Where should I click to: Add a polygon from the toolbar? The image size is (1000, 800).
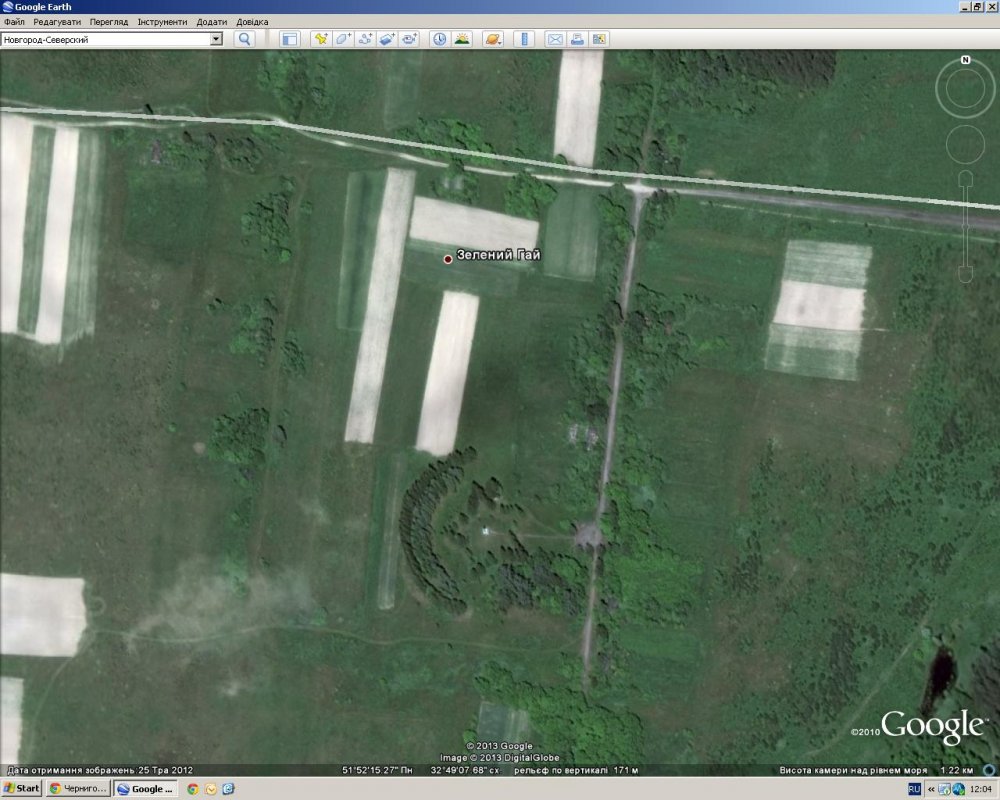tap(342, 39)
